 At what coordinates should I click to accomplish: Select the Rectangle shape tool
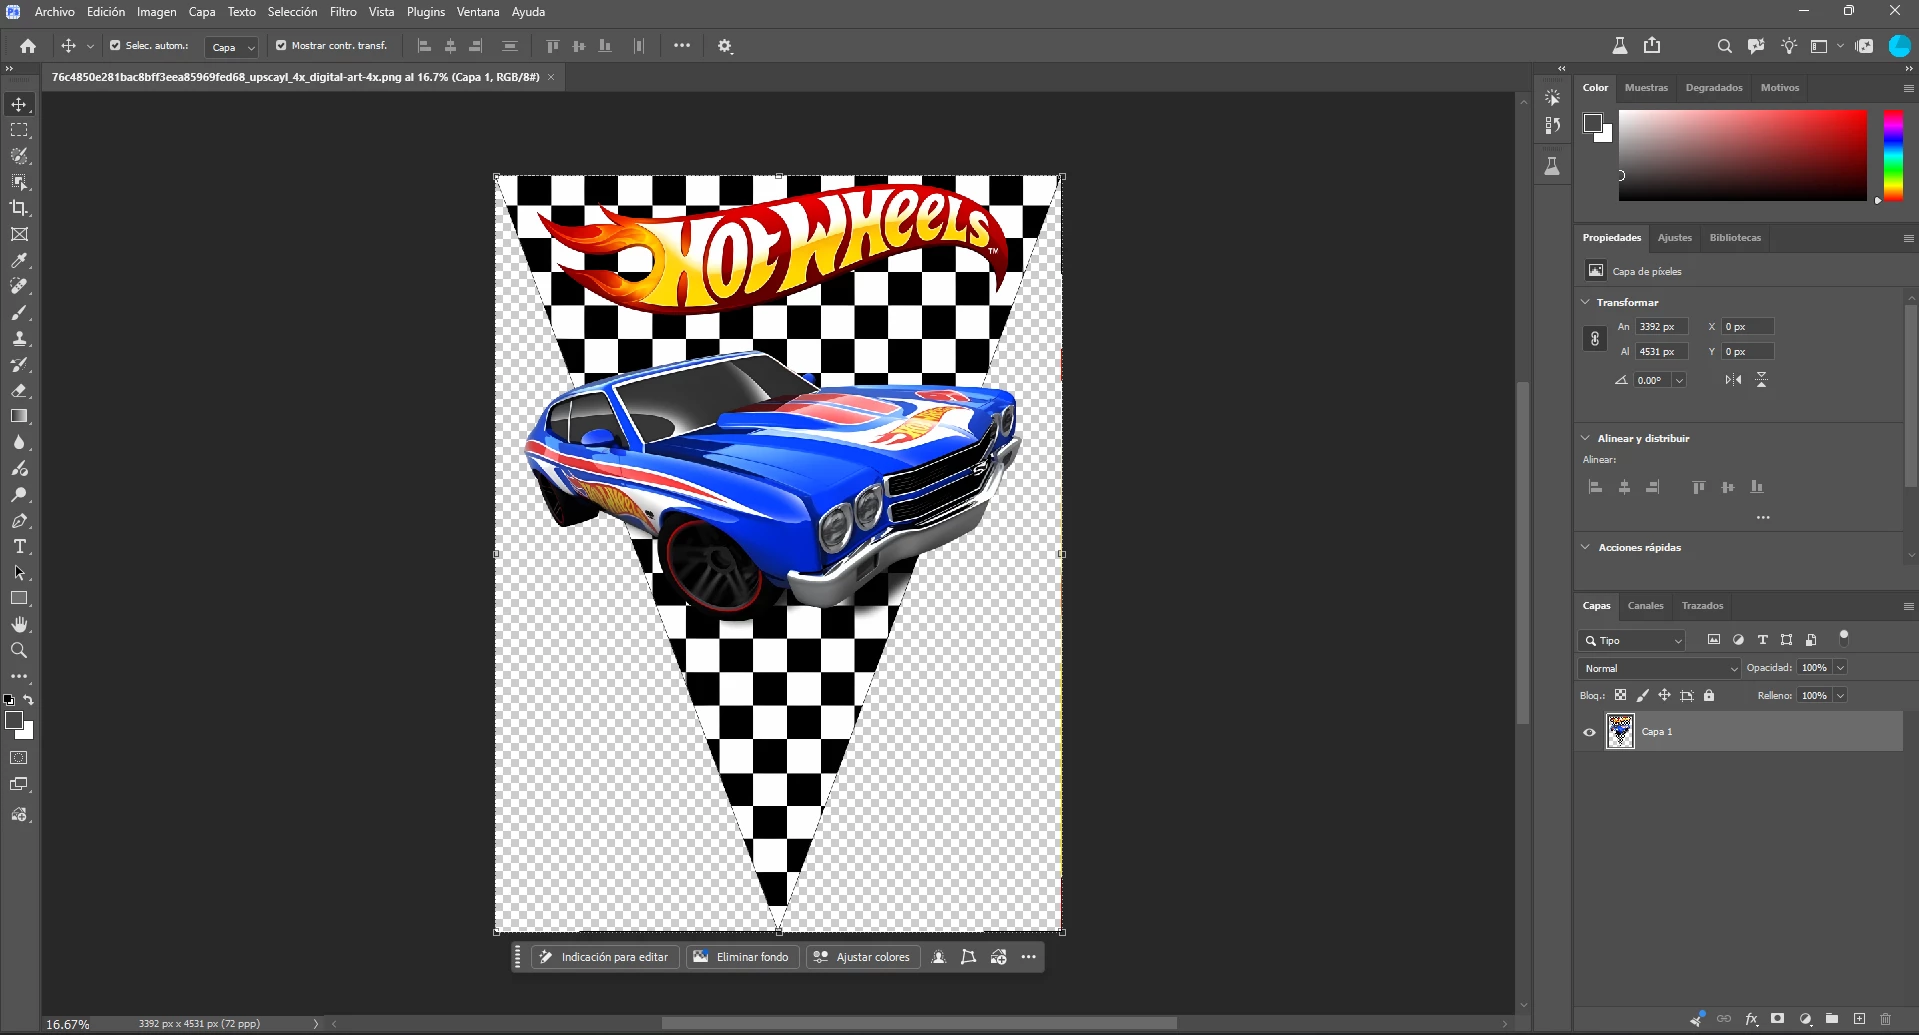(19, 598)
